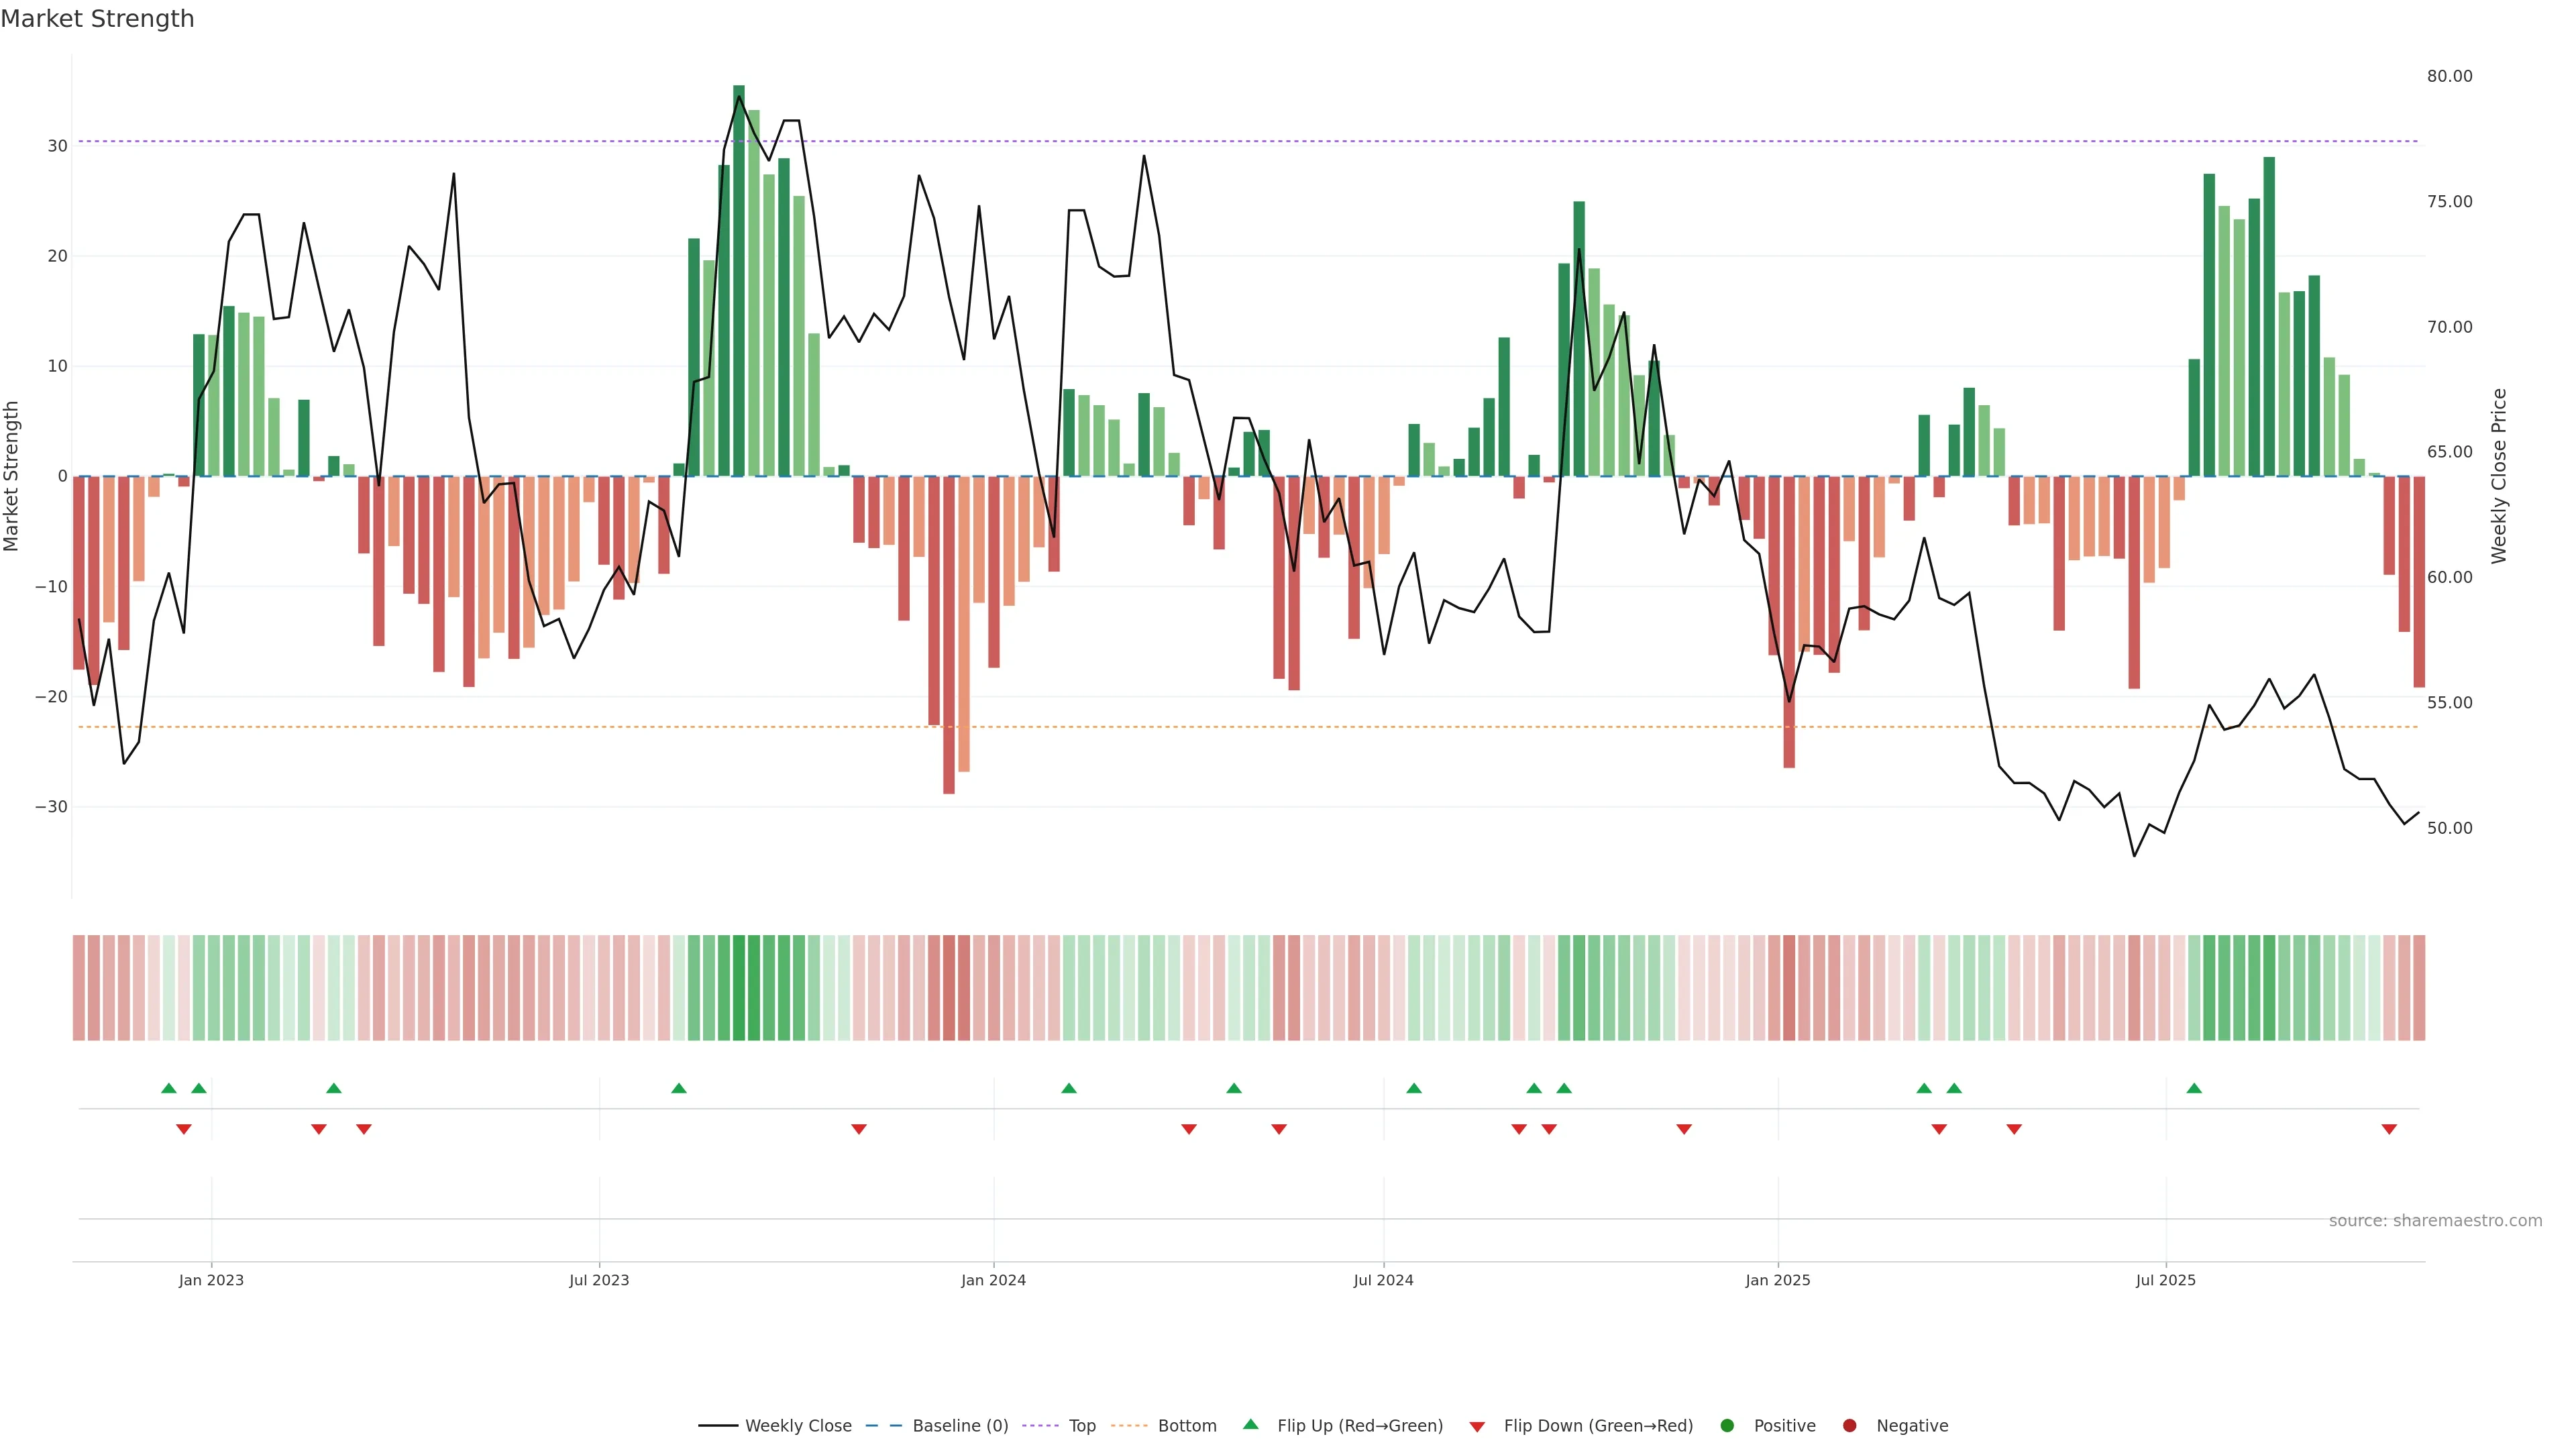Click the green Positive legend dot

point(1727,1426)
